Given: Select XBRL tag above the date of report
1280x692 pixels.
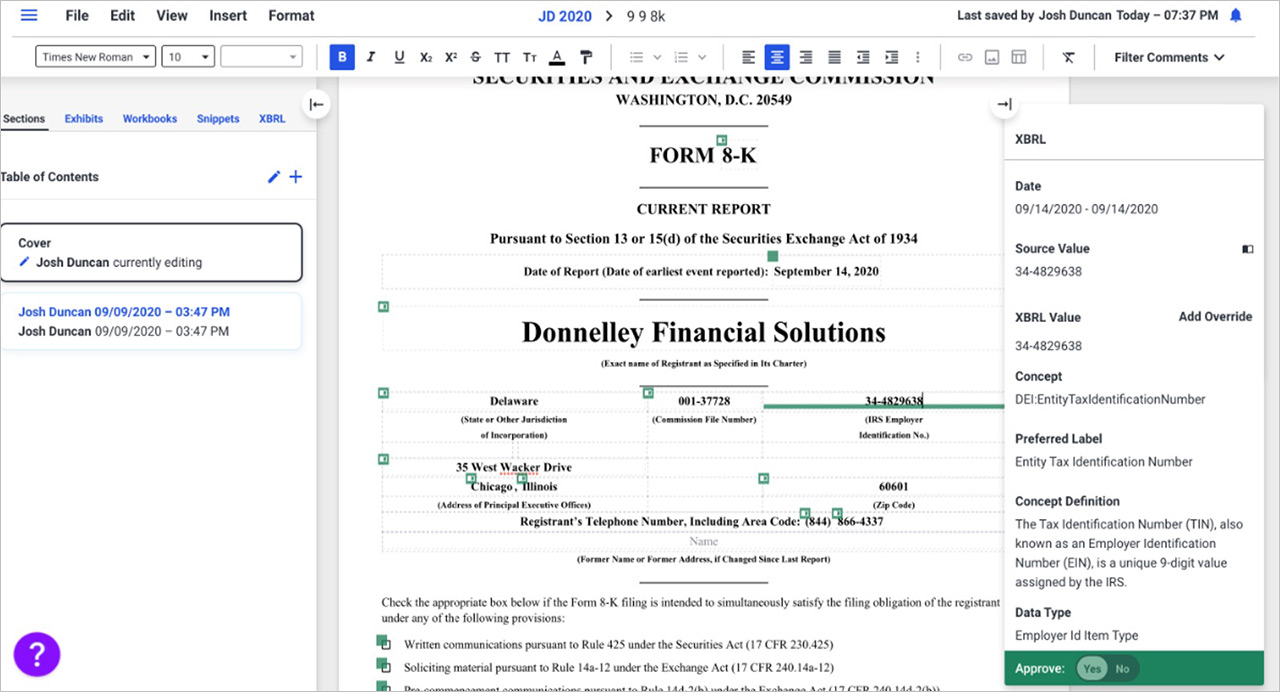Looking at the screenshot, I should point(772,257).
